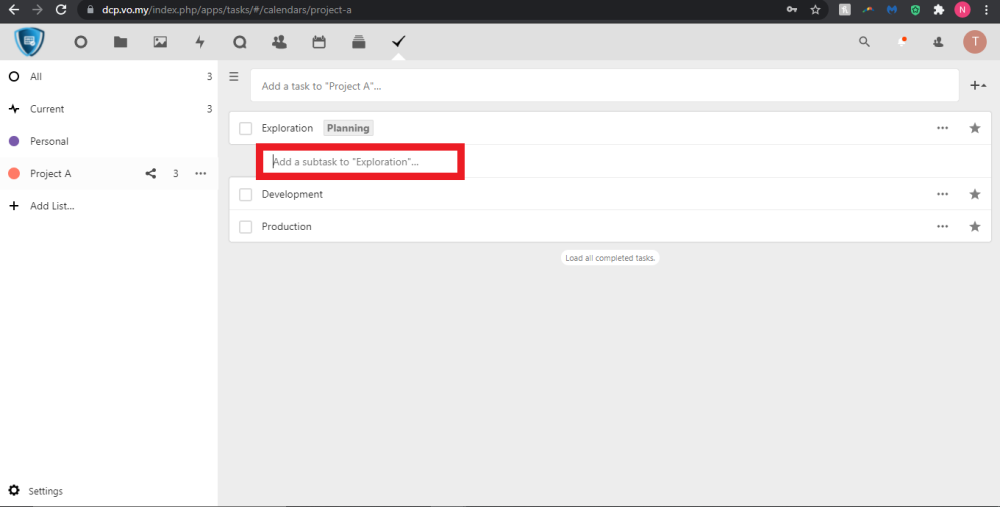The width and height of the screenshot is (1000, 507).
Task: Click the search magnifier icon
Action: (865, 42)
